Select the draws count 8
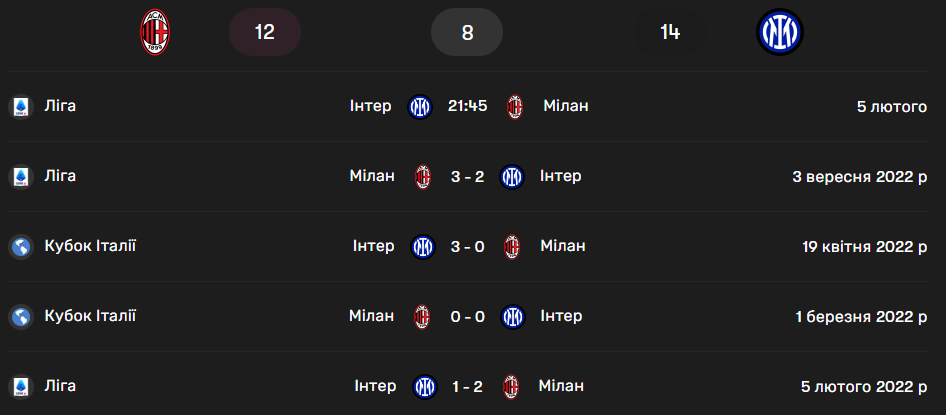The image size is (946, 415). click(x=467, y=33)
